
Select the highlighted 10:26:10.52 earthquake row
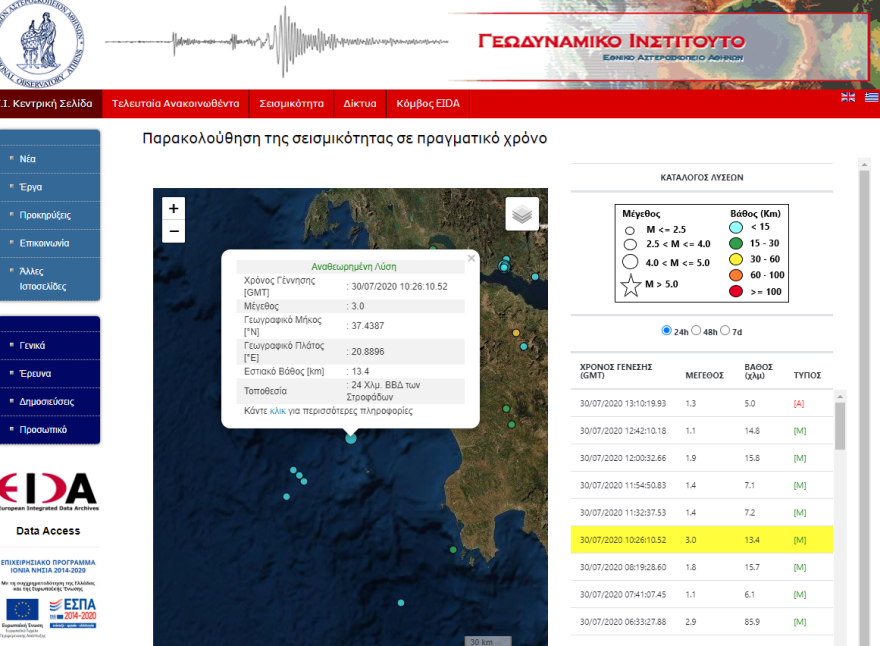pyautogui.click(x=700, y=539)
